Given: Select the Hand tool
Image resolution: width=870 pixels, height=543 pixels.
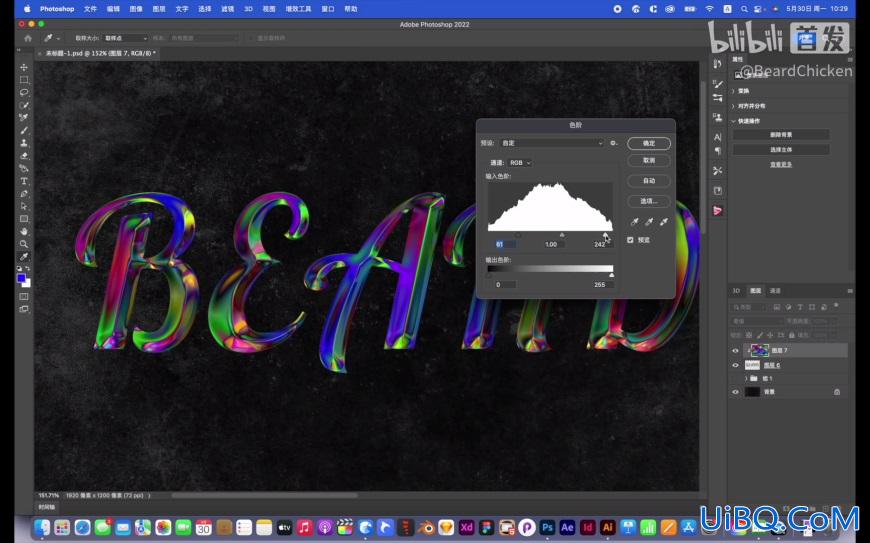Looking at the screenshot, I should pyautogui.click(x=24, y=231).
